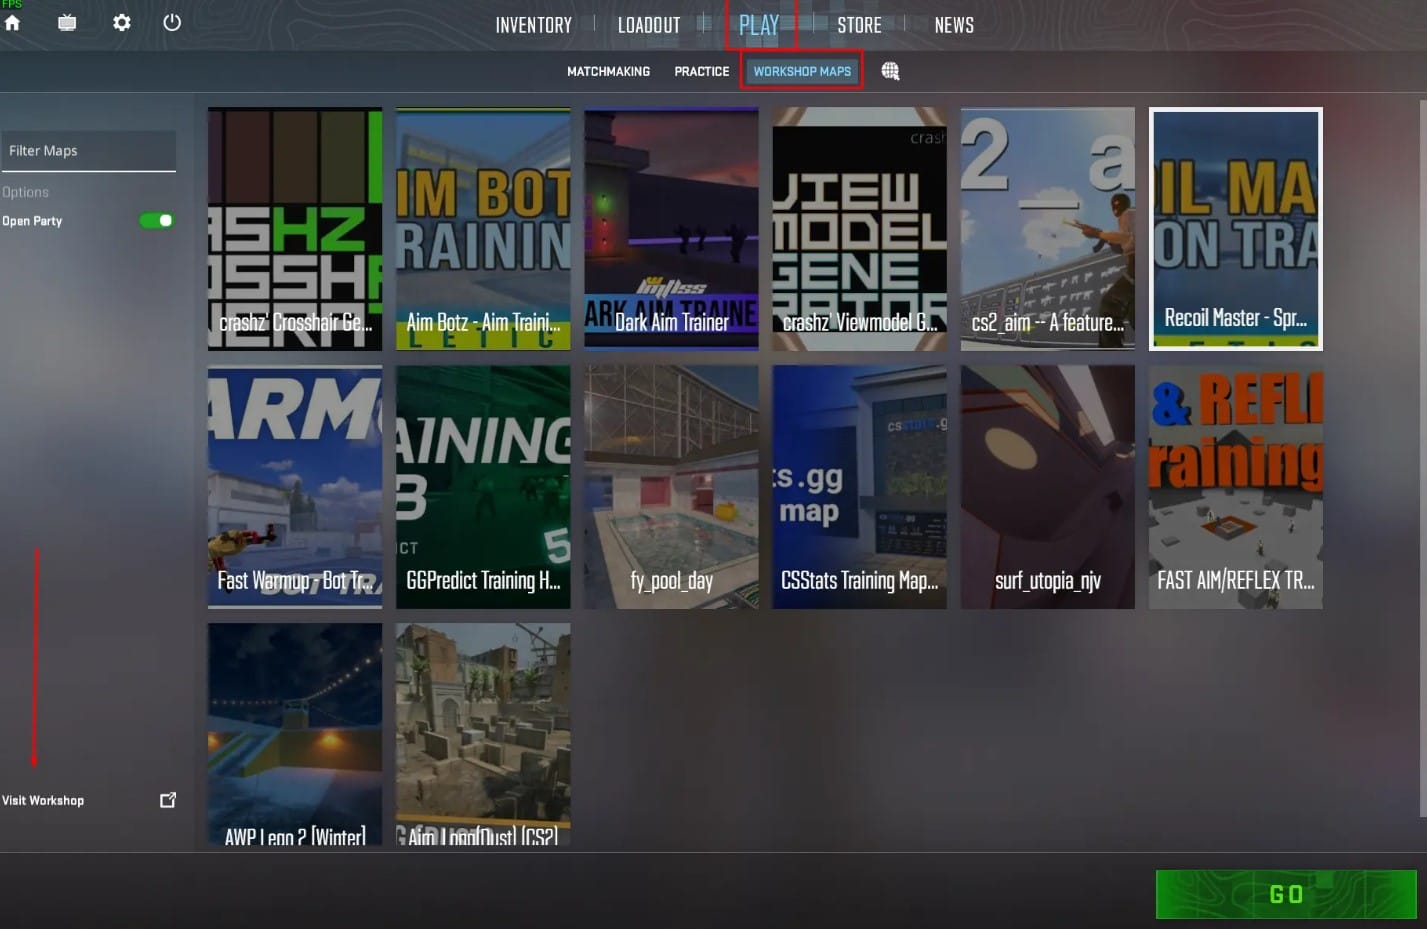Start the map with GO button

click(1286, 894)
